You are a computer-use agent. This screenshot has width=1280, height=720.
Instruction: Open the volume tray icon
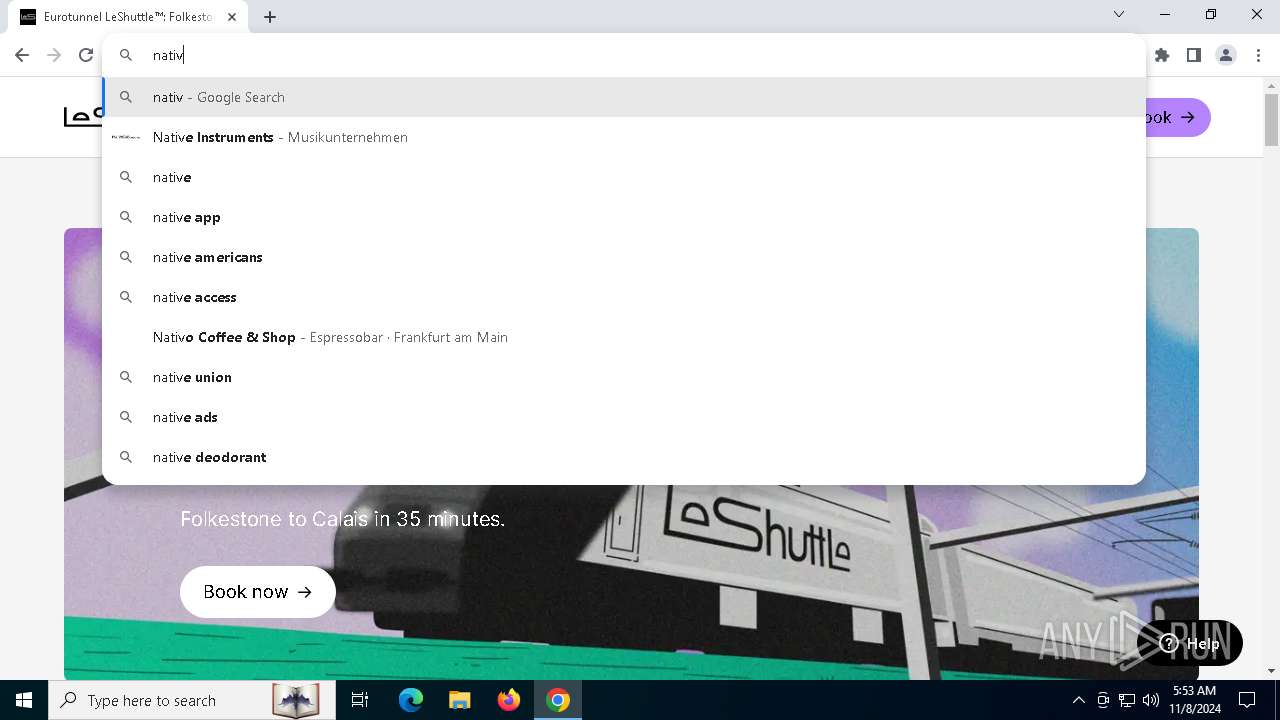point(1151,700)
